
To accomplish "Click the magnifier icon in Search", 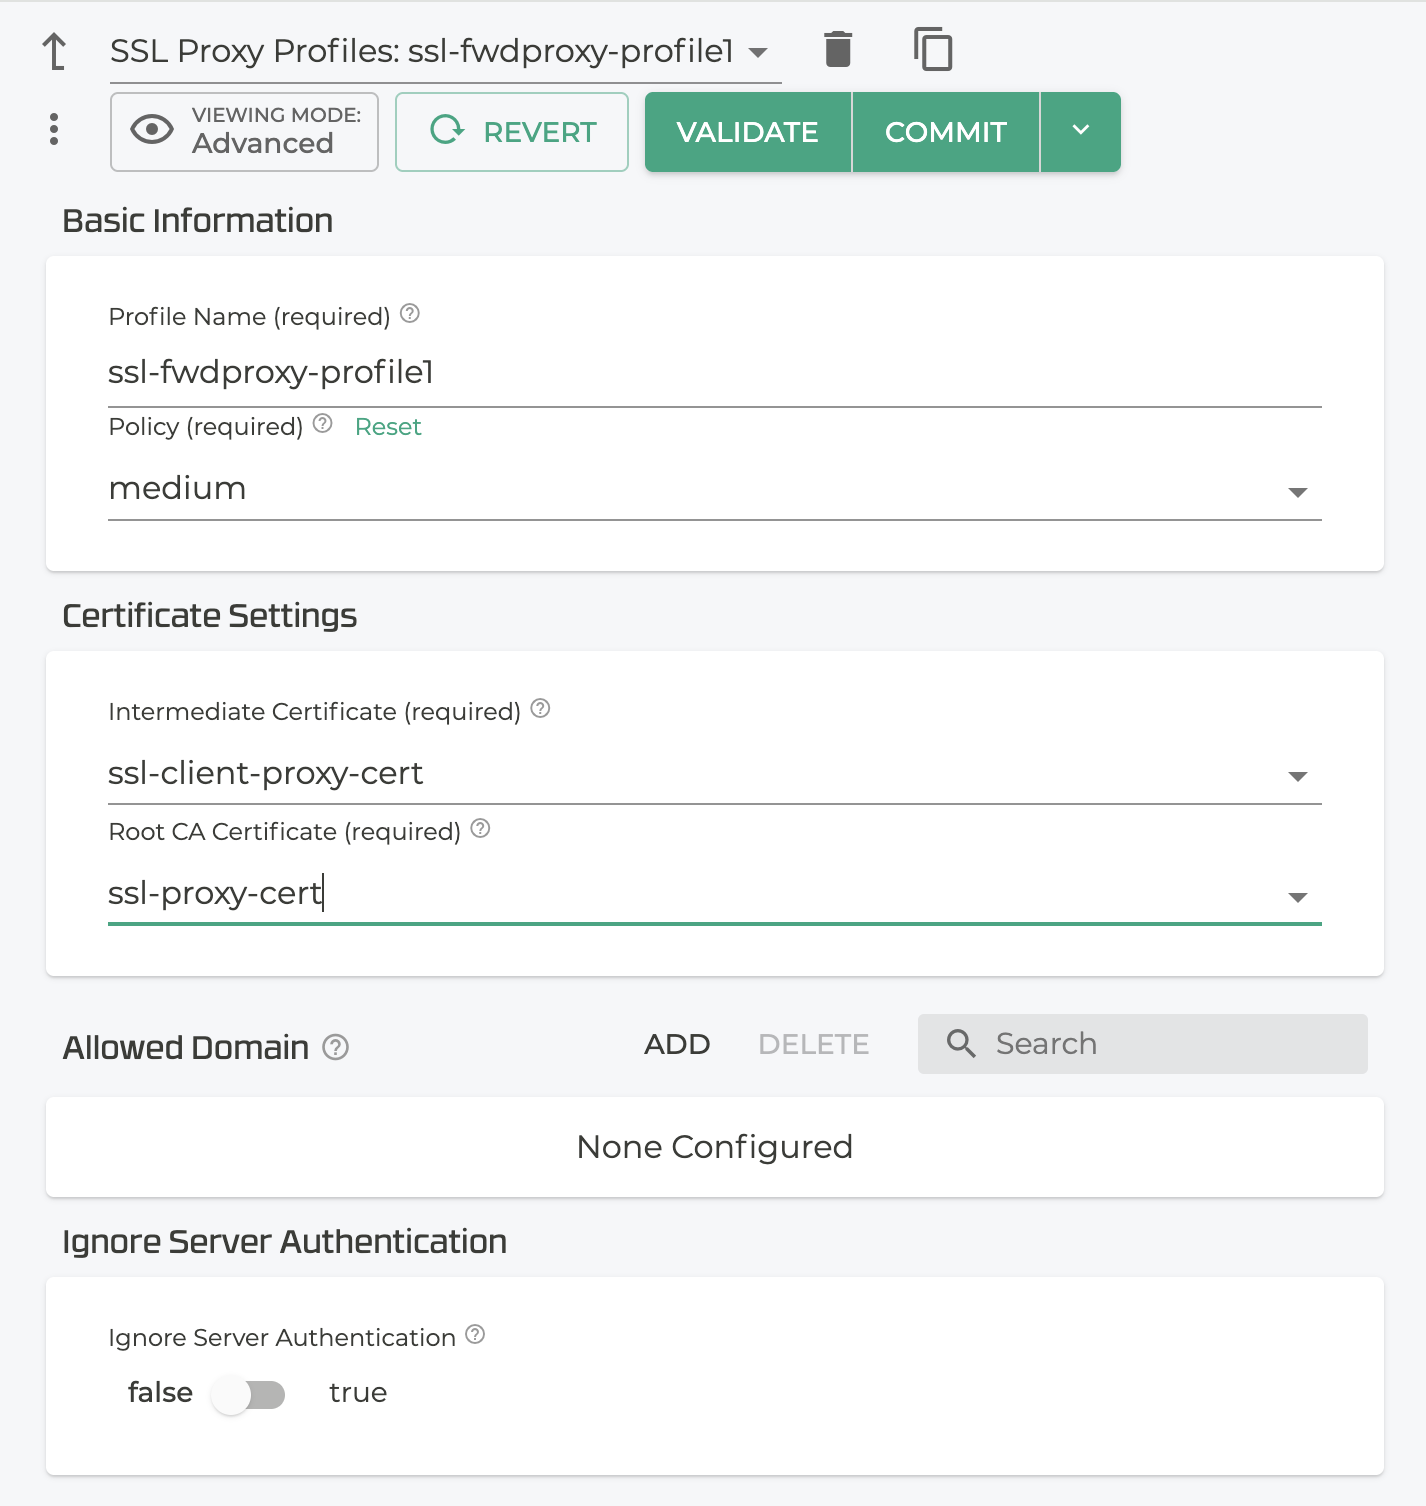I will (961, 1044).
